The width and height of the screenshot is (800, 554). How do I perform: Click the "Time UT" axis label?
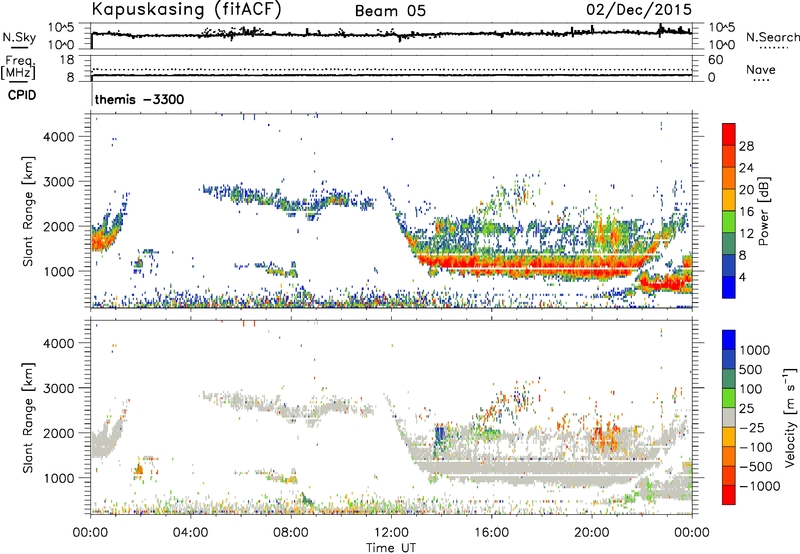click(391, 548)
